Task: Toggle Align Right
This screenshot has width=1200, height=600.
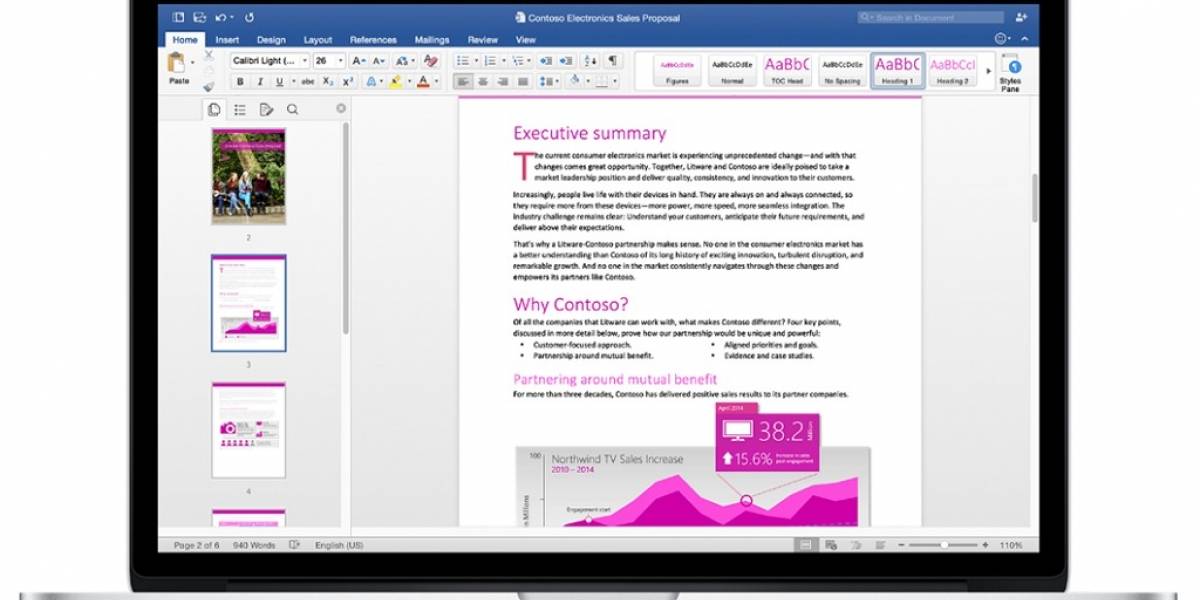Action: (x=502, y=82)
